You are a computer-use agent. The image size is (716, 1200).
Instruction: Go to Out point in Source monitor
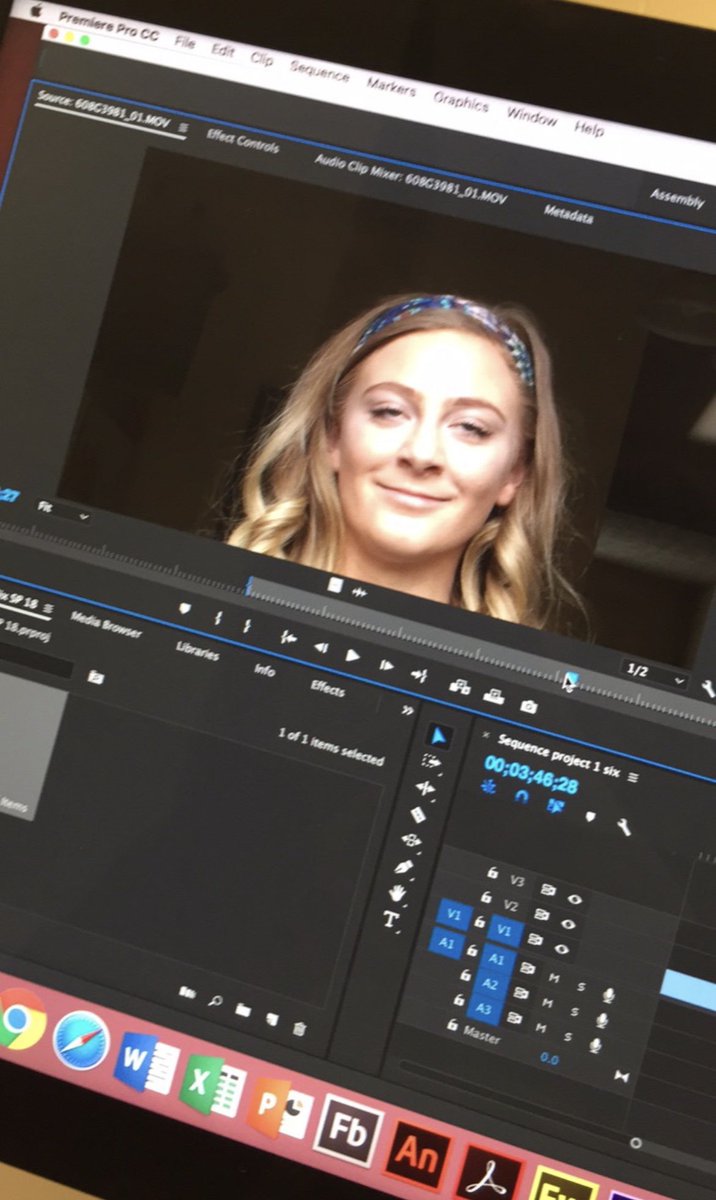coord(419,675)
